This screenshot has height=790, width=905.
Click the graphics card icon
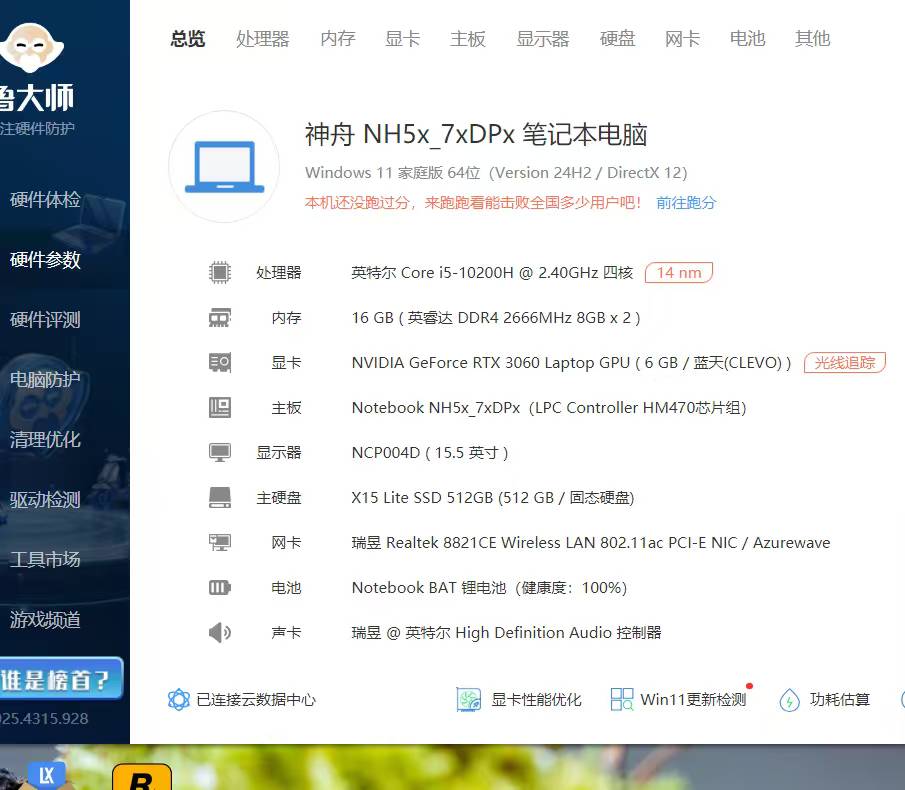219,362
